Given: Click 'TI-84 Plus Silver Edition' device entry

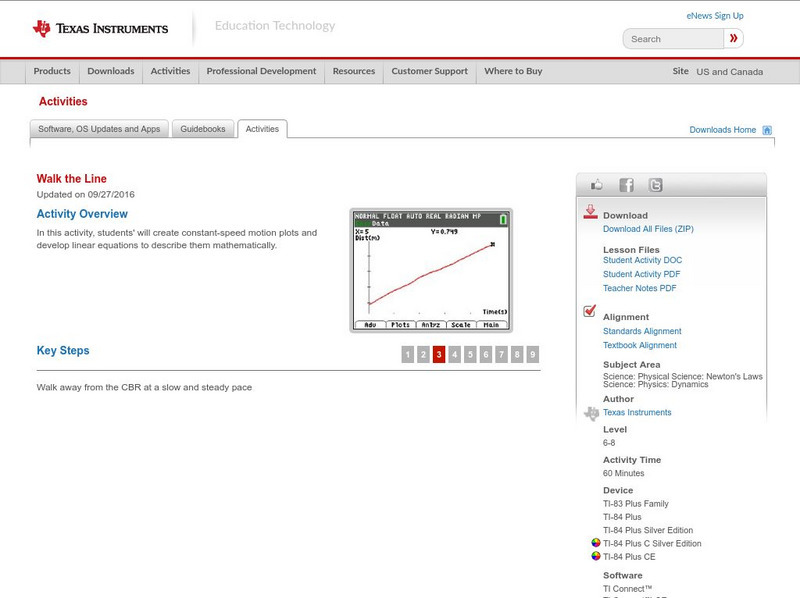Looking at the screenshot, I should click(x=648, y=530).
